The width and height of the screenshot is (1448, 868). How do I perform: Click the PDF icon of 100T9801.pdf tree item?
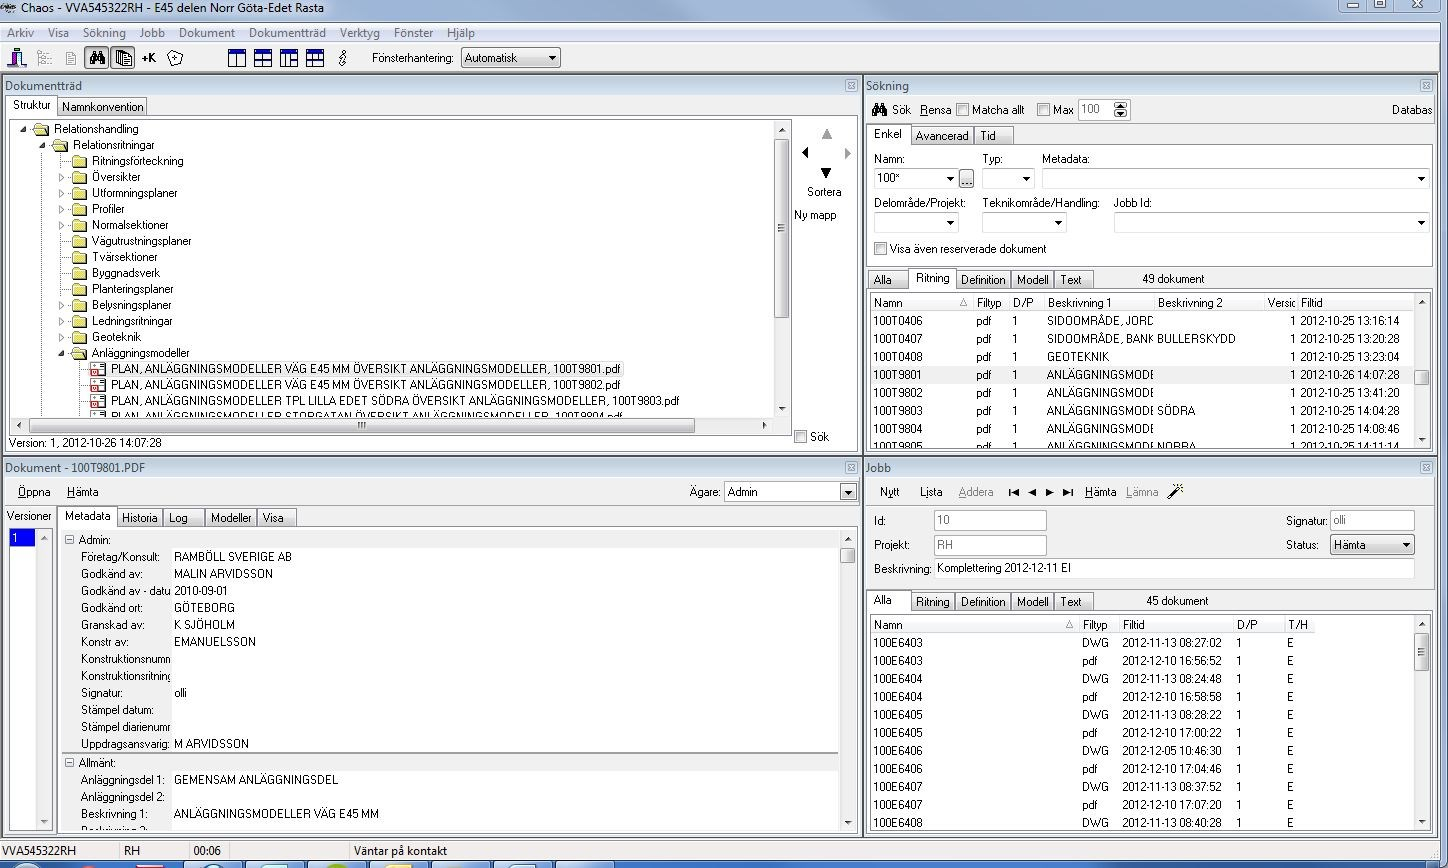pyautogui.click(x=98, y=369)
